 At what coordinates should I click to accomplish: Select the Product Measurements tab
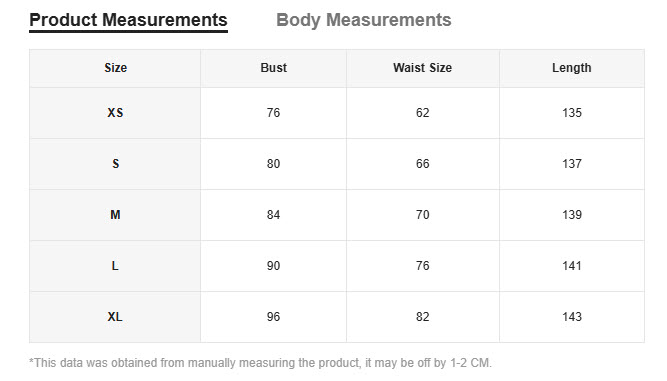(128, 20)
